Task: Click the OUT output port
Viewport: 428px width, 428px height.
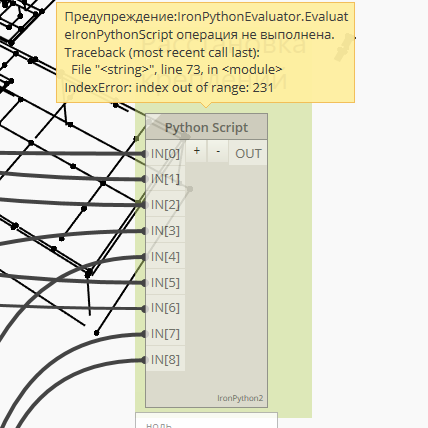Action: [x=248, y=153]
